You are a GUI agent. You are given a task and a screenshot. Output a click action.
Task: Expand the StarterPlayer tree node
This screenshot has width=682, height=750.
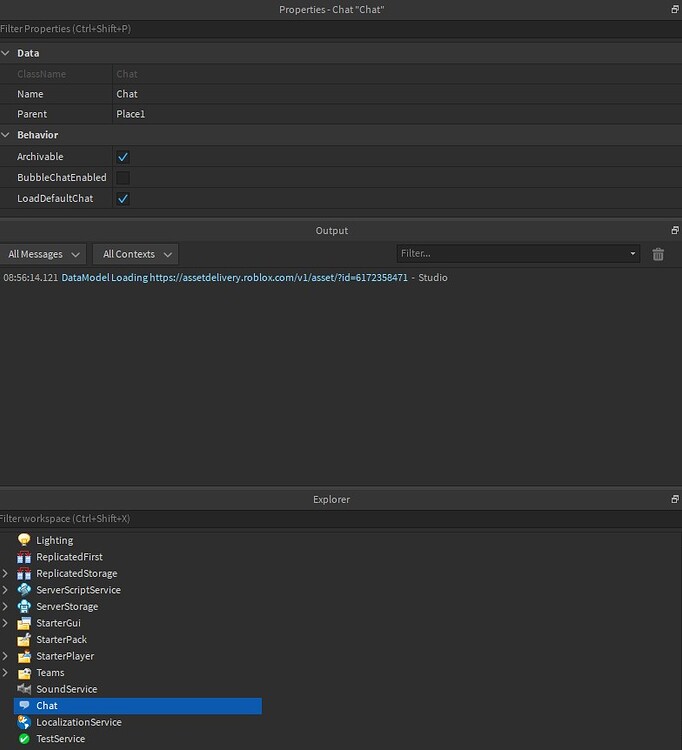(5, 656)
